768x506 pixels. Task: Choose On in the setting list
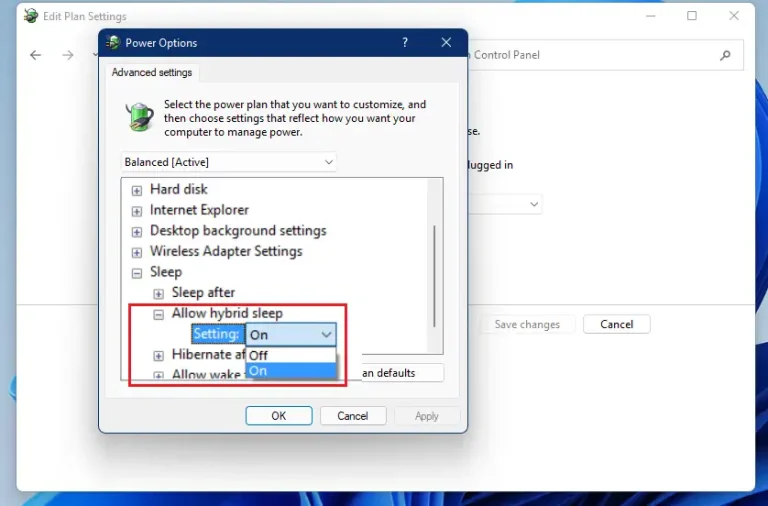pyautogui.click(x=290, y=371)
